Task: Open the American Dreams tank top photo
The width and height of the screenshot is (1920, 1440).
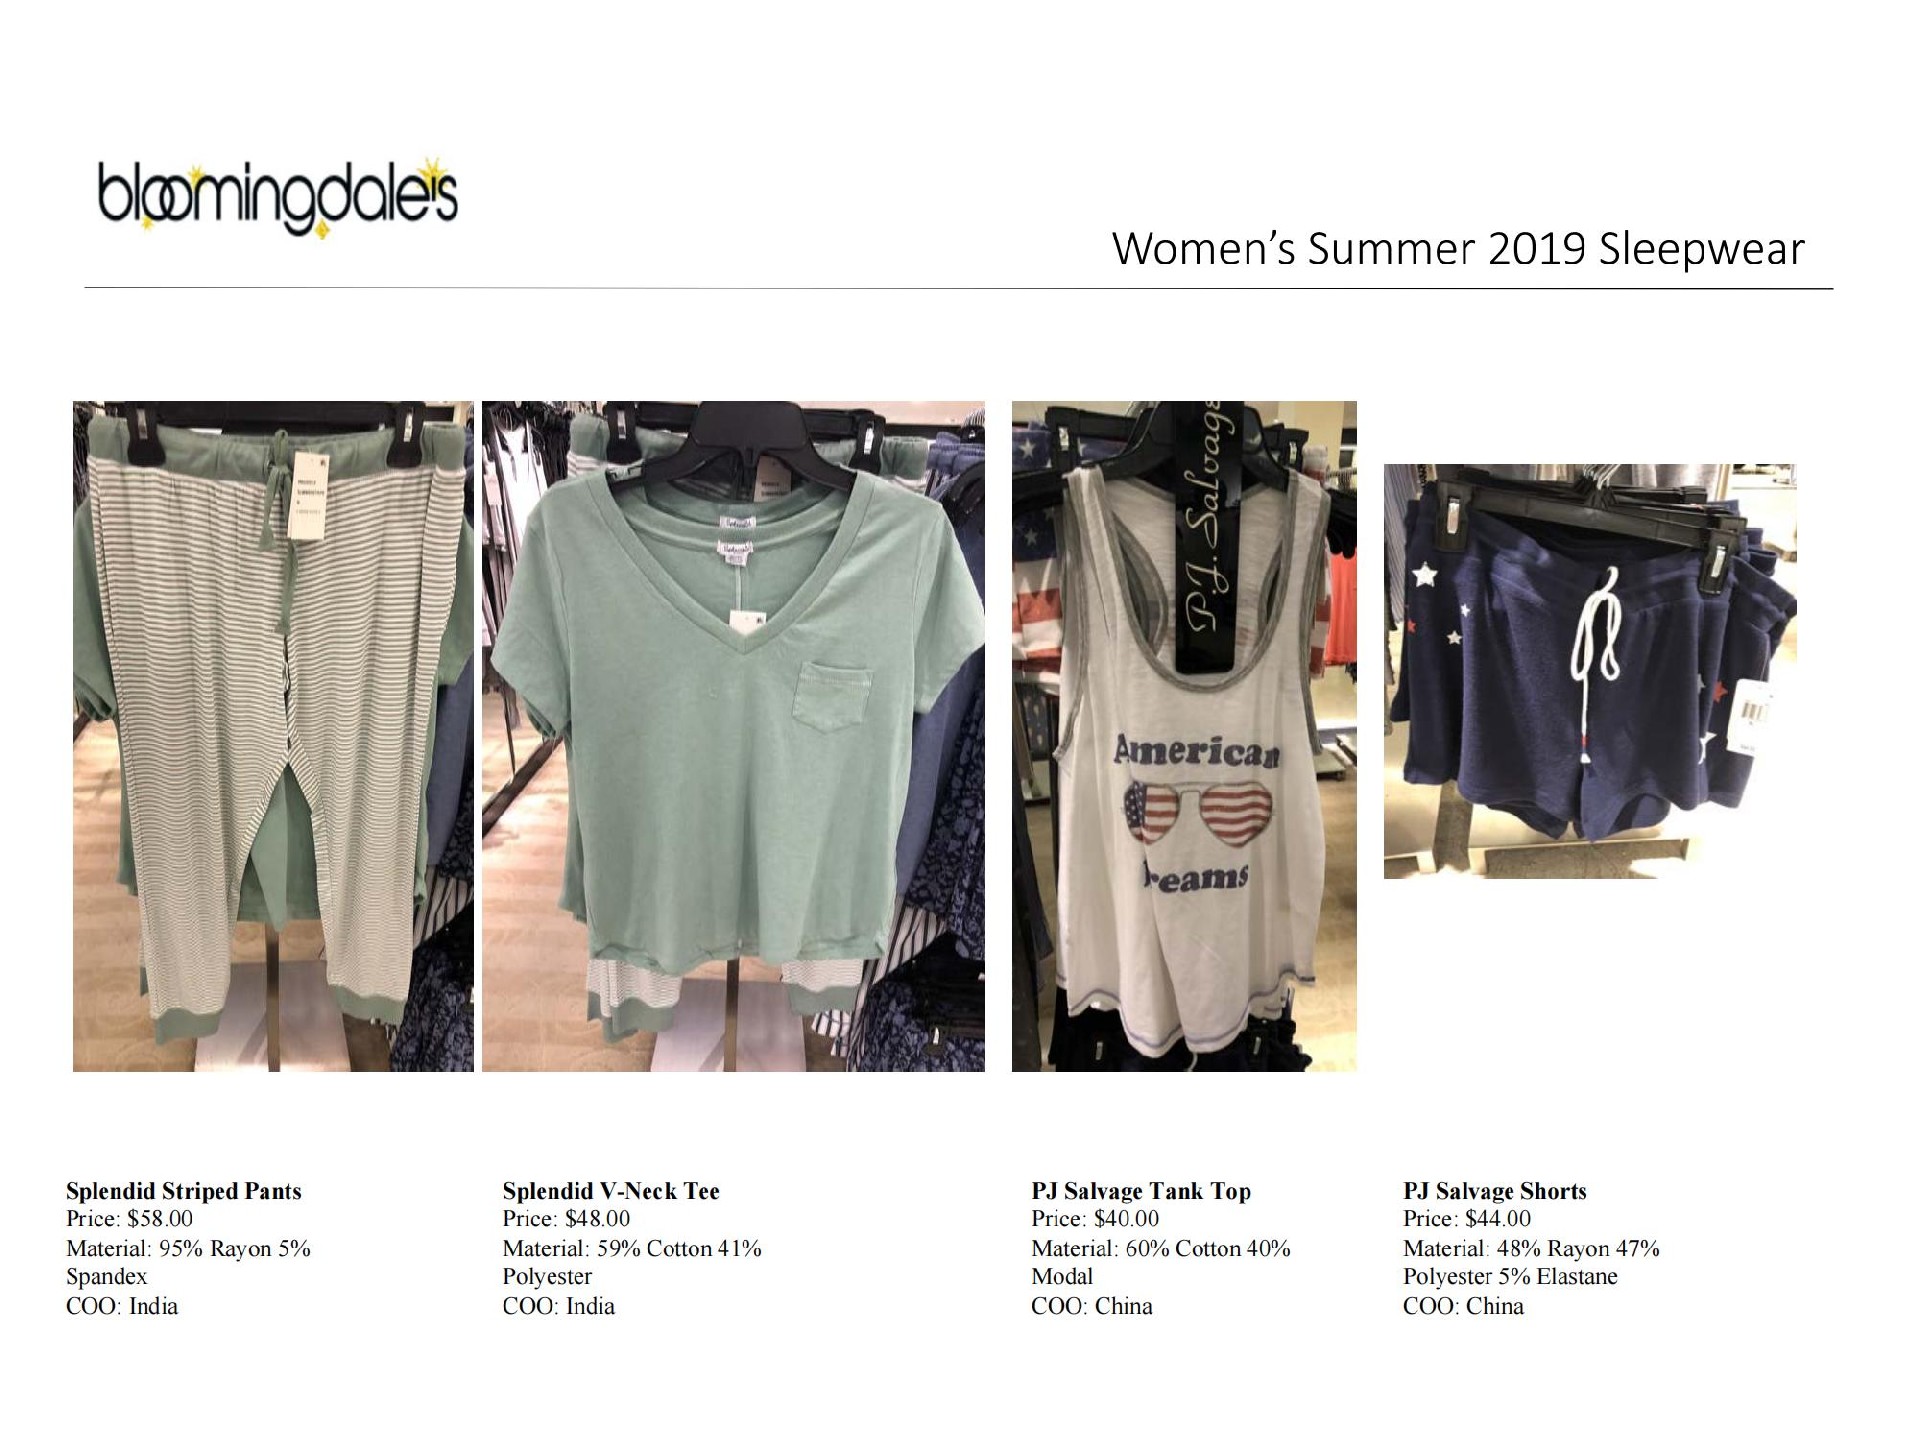Action: [x=1184, y=736]
